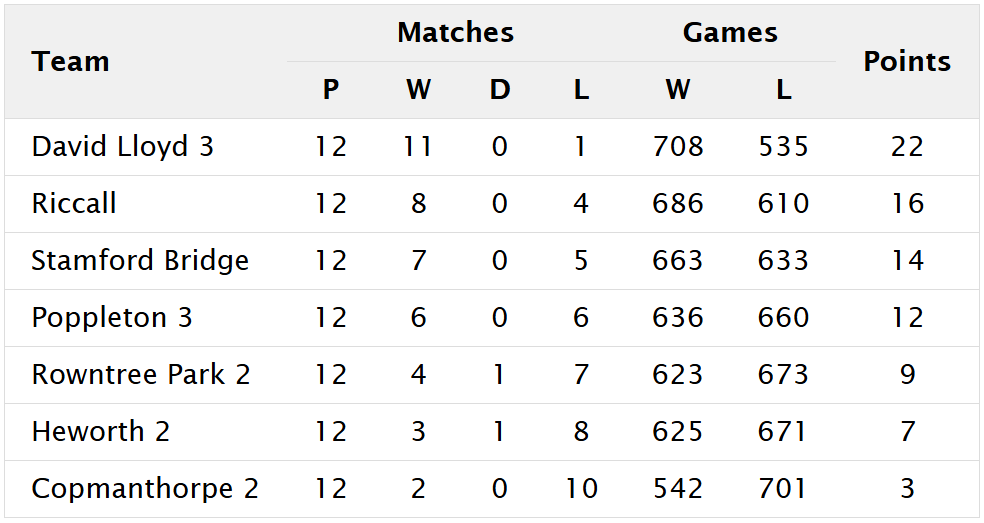This screenshot has height=523, width=984.
Task: Select the Heworth 2 team name
Action: click(x=101, y=432)
